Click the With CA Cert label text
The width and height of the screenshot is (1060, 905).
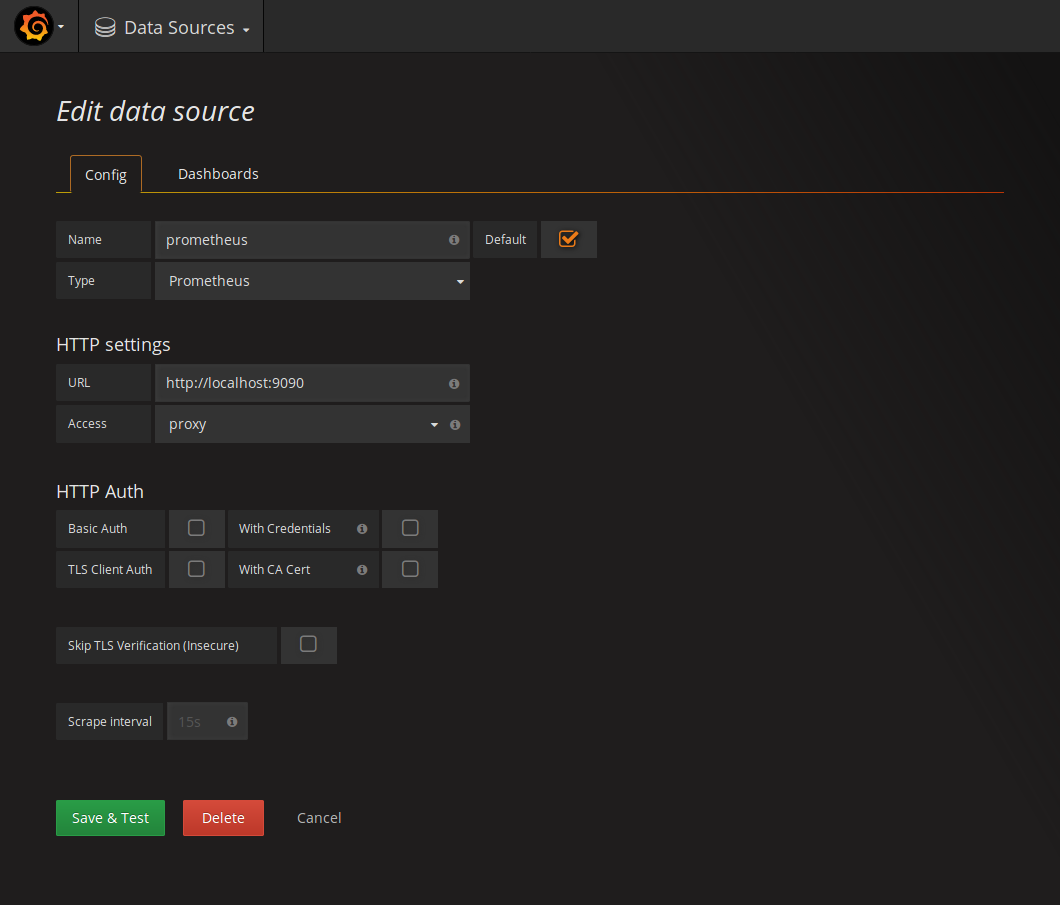tap(274, 570)
